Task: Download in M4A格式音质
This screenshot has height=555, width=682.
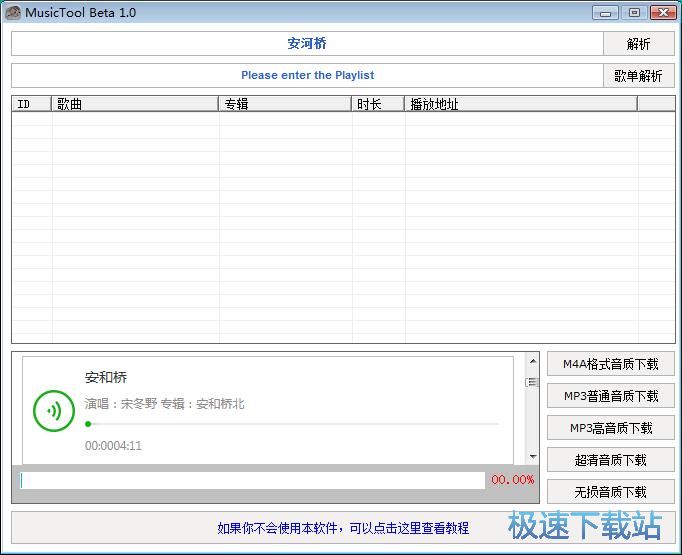Action: click(x=611, y=364)
